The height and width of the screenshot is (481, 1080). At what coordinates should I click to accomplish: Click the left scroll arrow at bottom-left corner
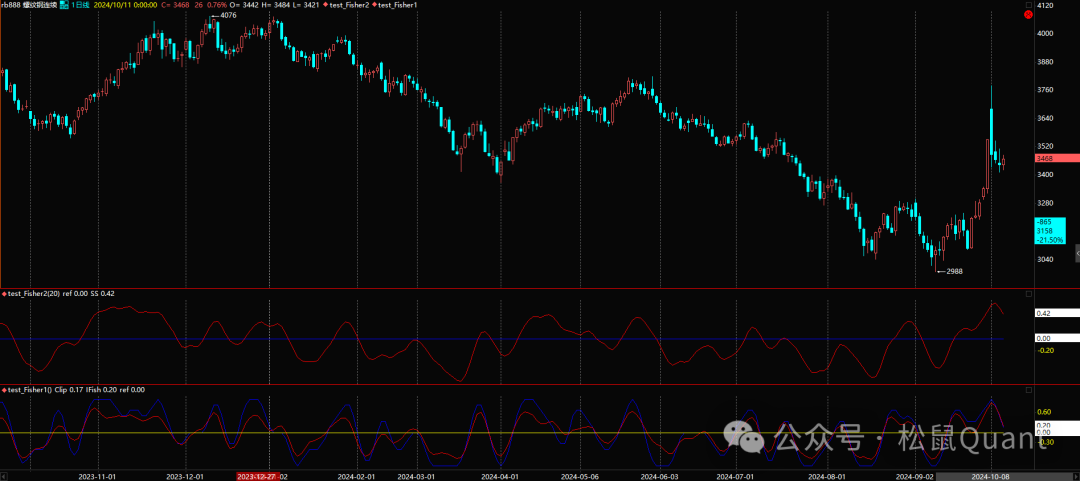click(x=4, y=477)
